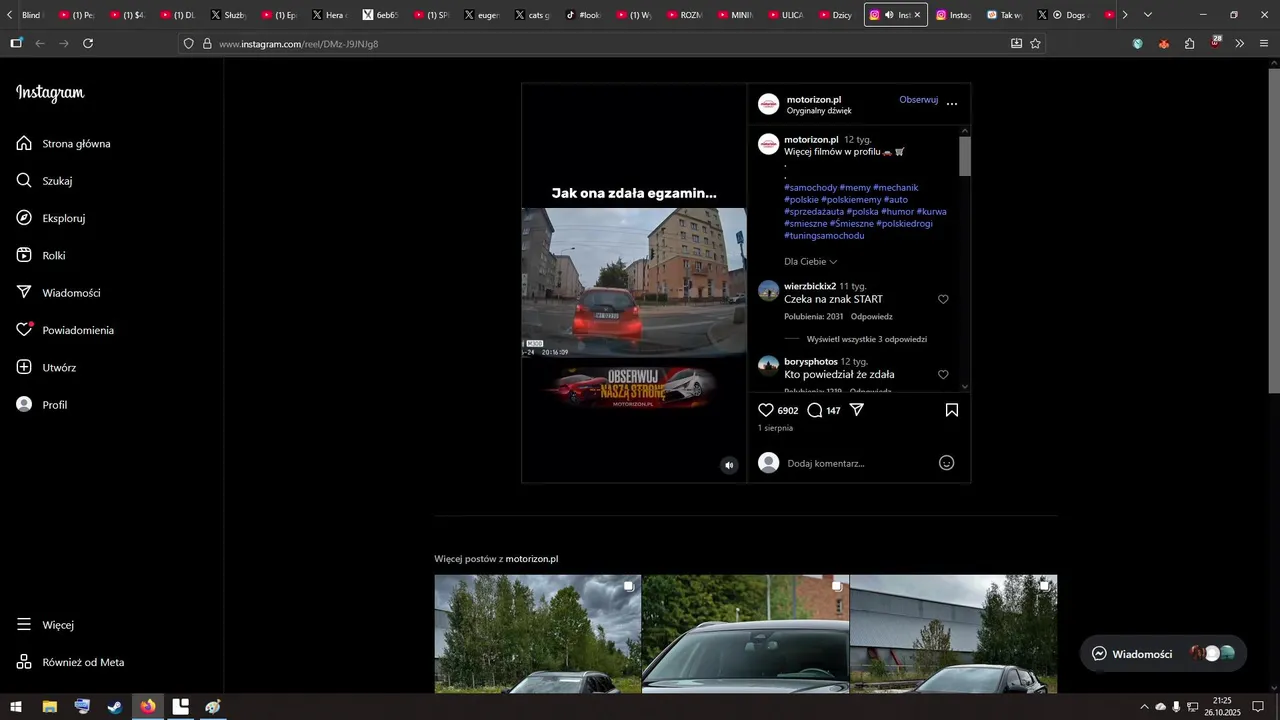
Task: Reply to wierzbickix2's comment via Odpowiedz
Action: pyautogui.click(x=872, y=317)
